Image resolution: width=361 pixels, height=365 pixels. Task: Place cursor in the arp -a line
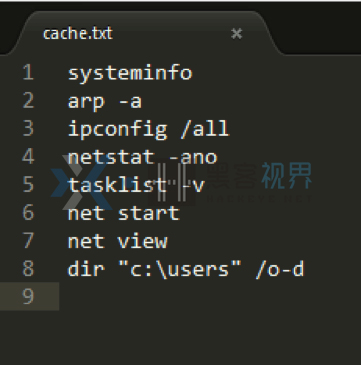click(x=105, y=101)
